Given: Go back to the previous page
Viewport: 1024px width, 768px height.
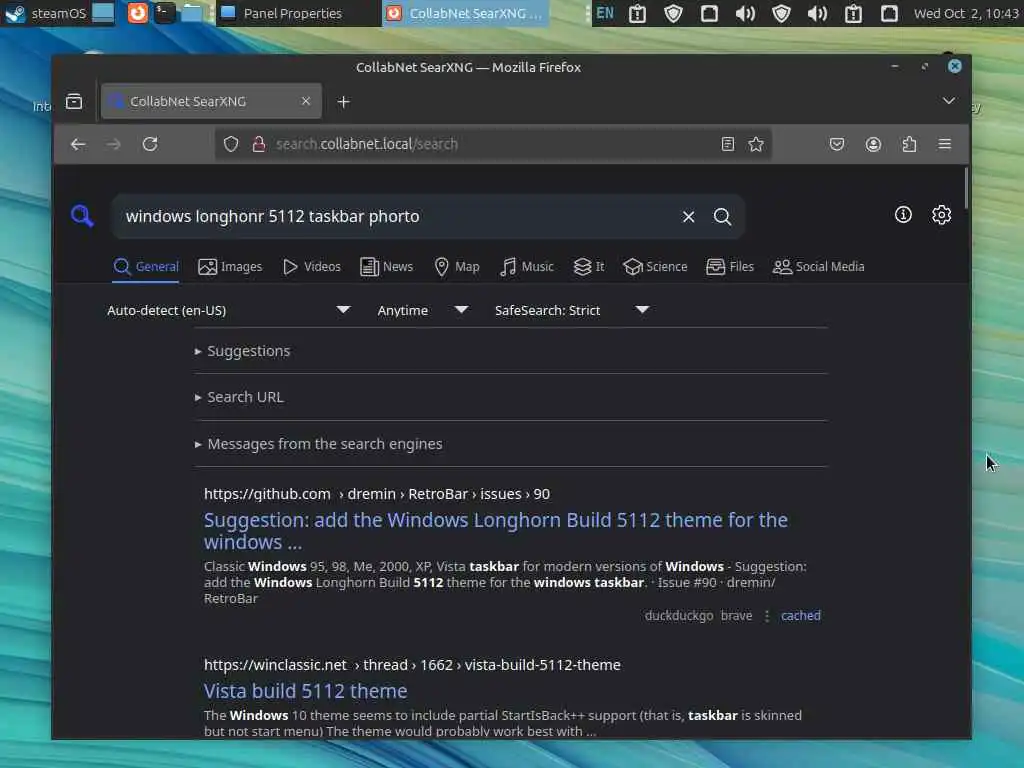Looking at the screenshot, I should [x=78, y=144].
